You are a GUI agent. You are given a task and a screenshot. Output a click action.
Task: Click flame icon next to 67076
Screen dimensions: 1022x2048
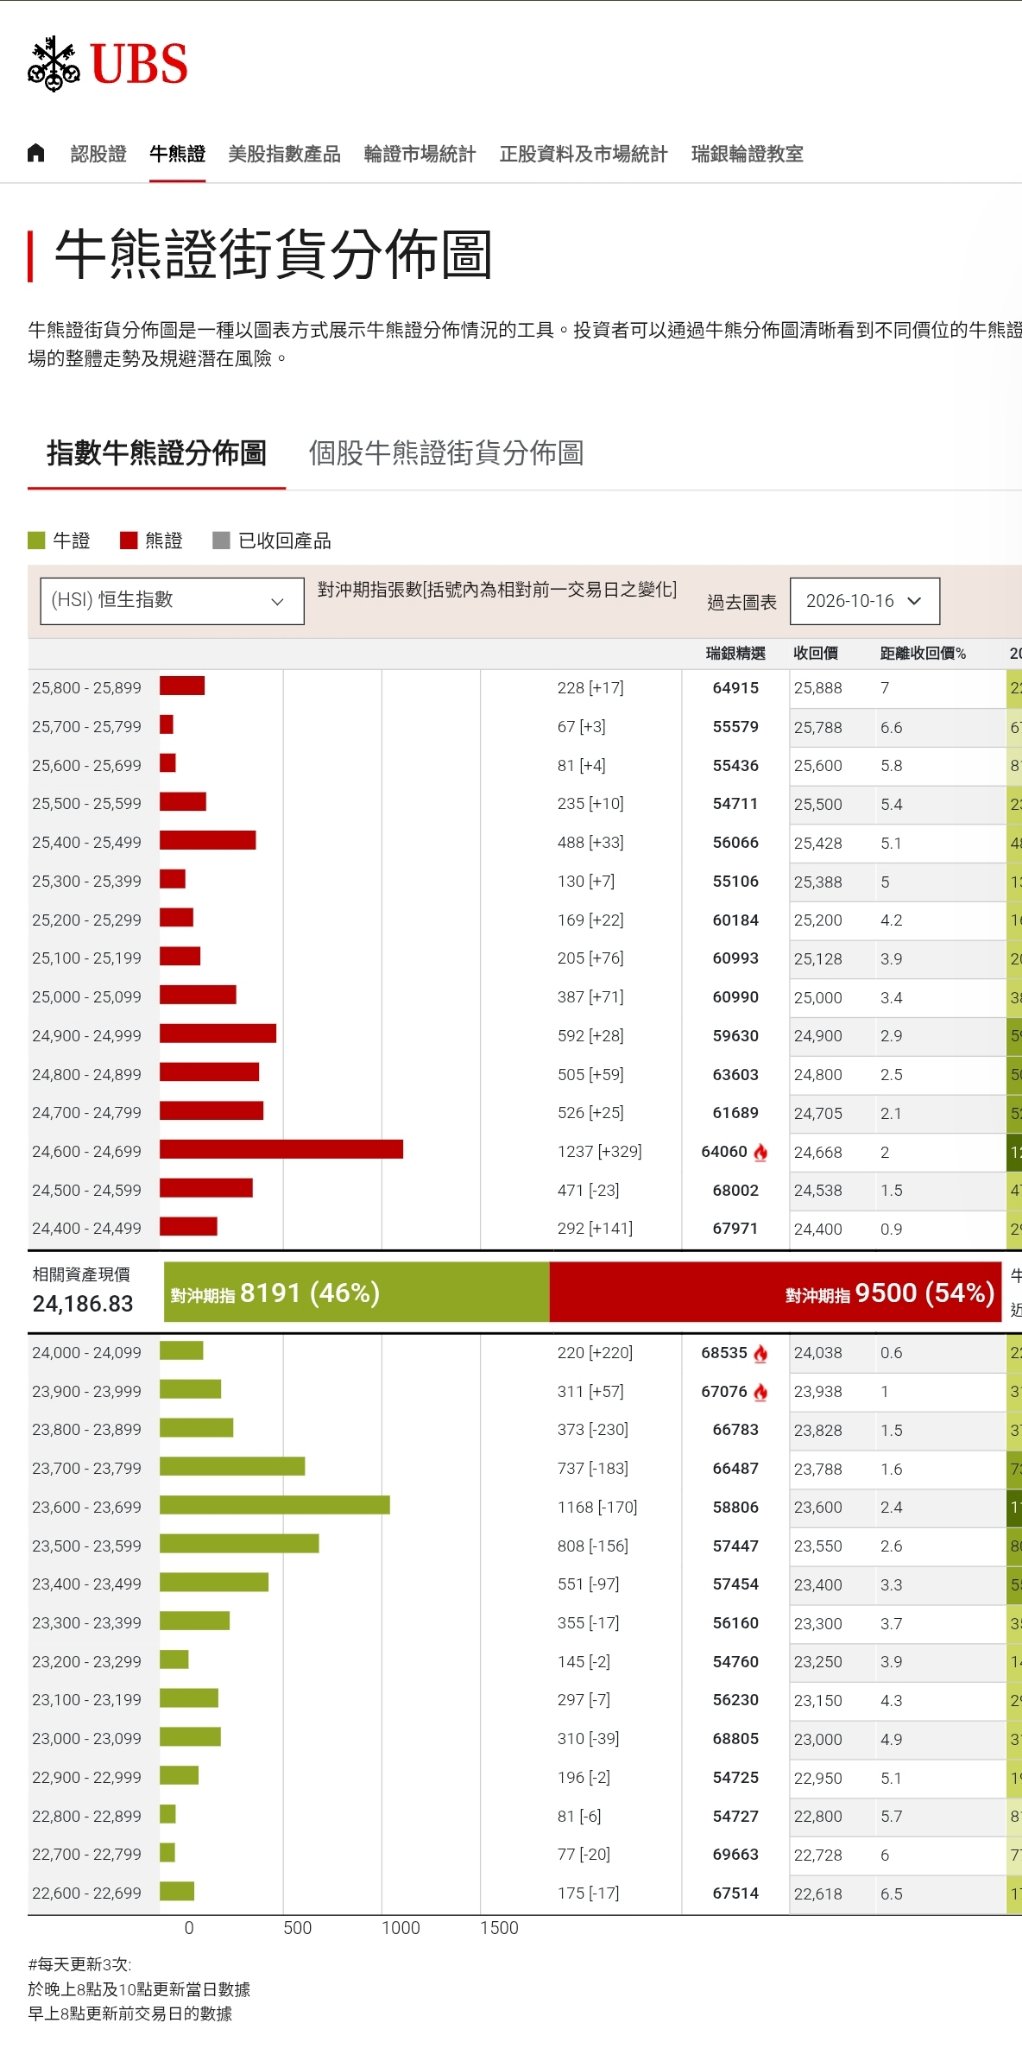(x=761, y=1392)
